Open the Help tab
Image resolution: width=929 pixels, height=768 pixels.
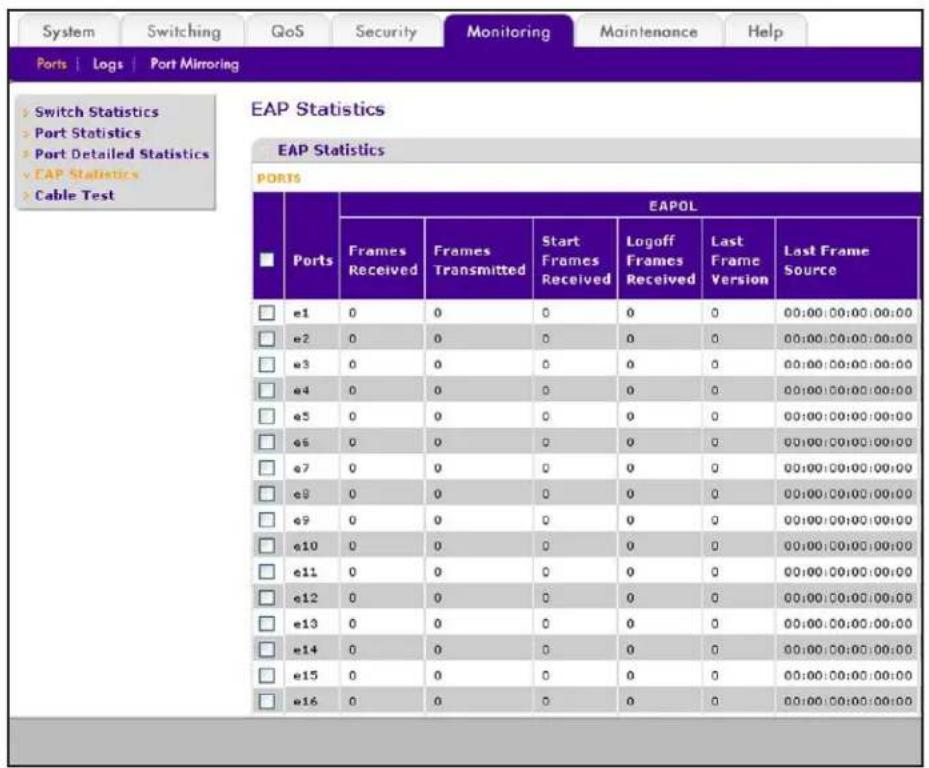click(x=765, y=31)
